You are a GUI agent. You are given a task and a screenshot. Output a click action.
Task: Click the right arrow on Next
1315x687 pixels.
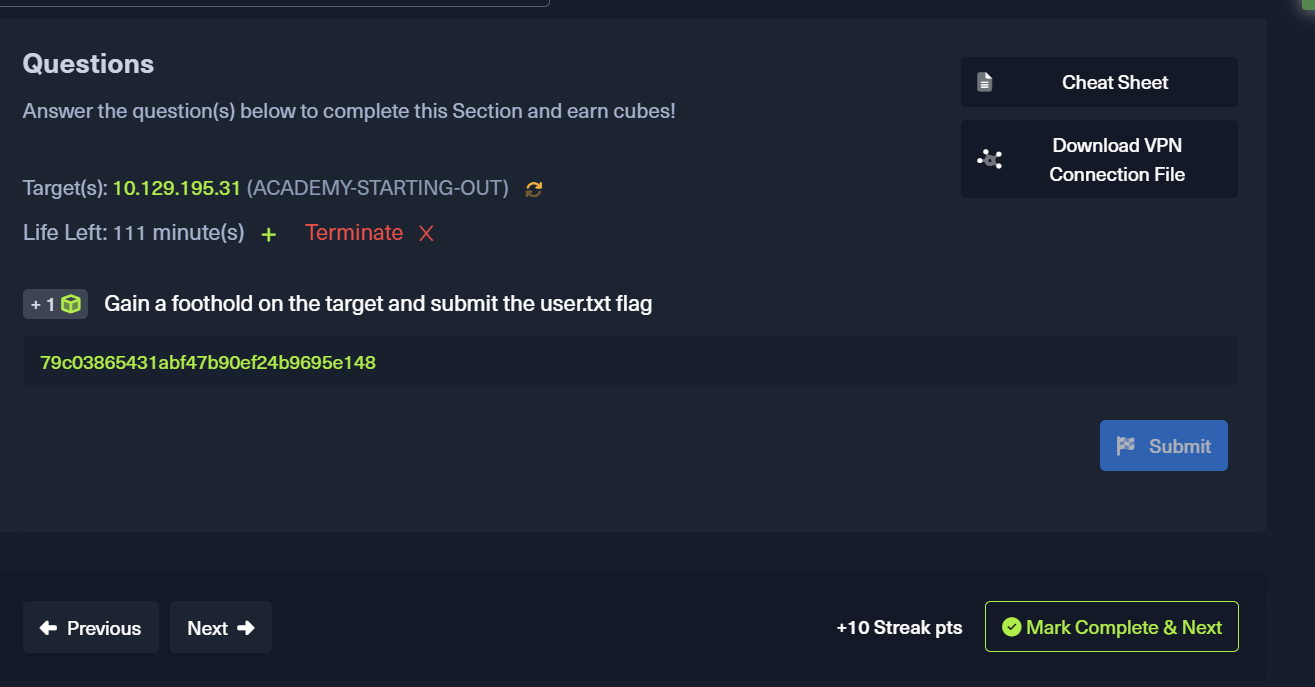(x=246, y=628)
